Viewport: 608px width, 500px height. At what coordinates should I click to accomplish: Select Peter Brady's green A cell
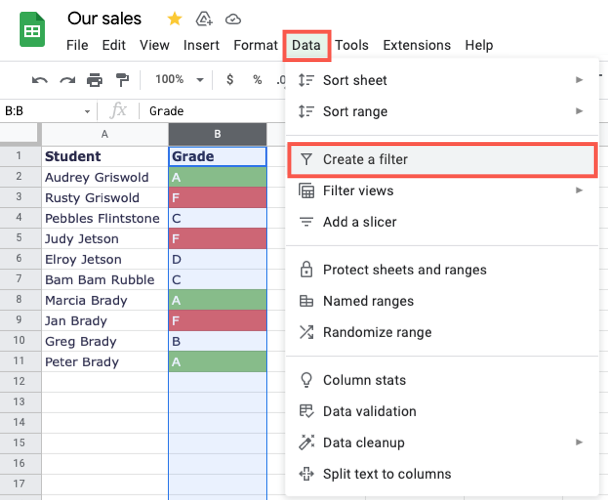point(218,362)
